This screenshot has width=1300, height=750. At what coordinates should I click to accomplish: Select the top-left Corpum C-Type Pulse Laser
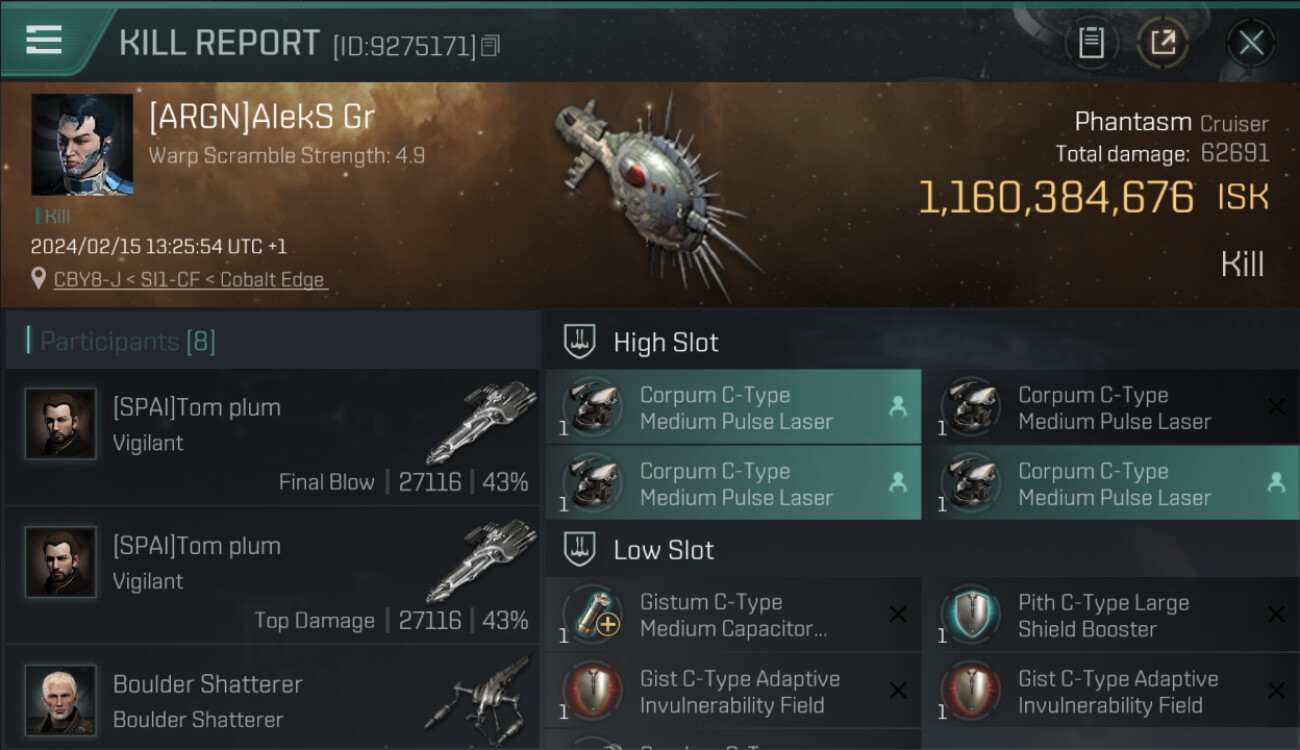(x=732, y=408)
